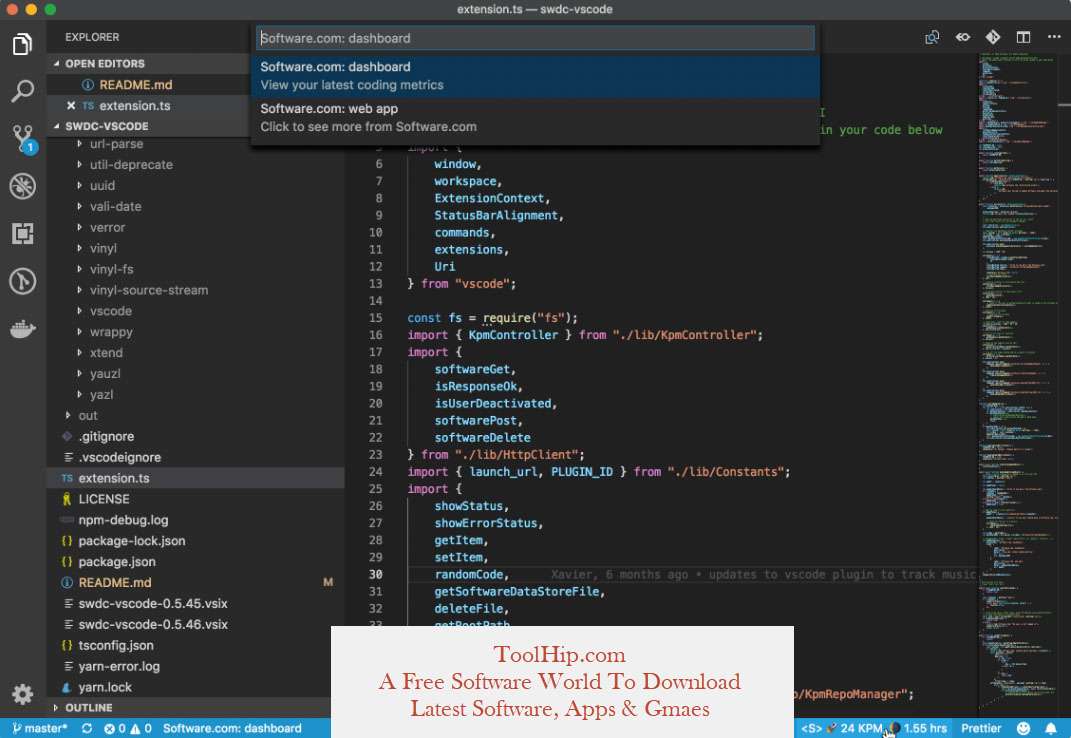Open the Search view in the activity bar
The width and height of the screenshot is (1071, 738).
22,91
